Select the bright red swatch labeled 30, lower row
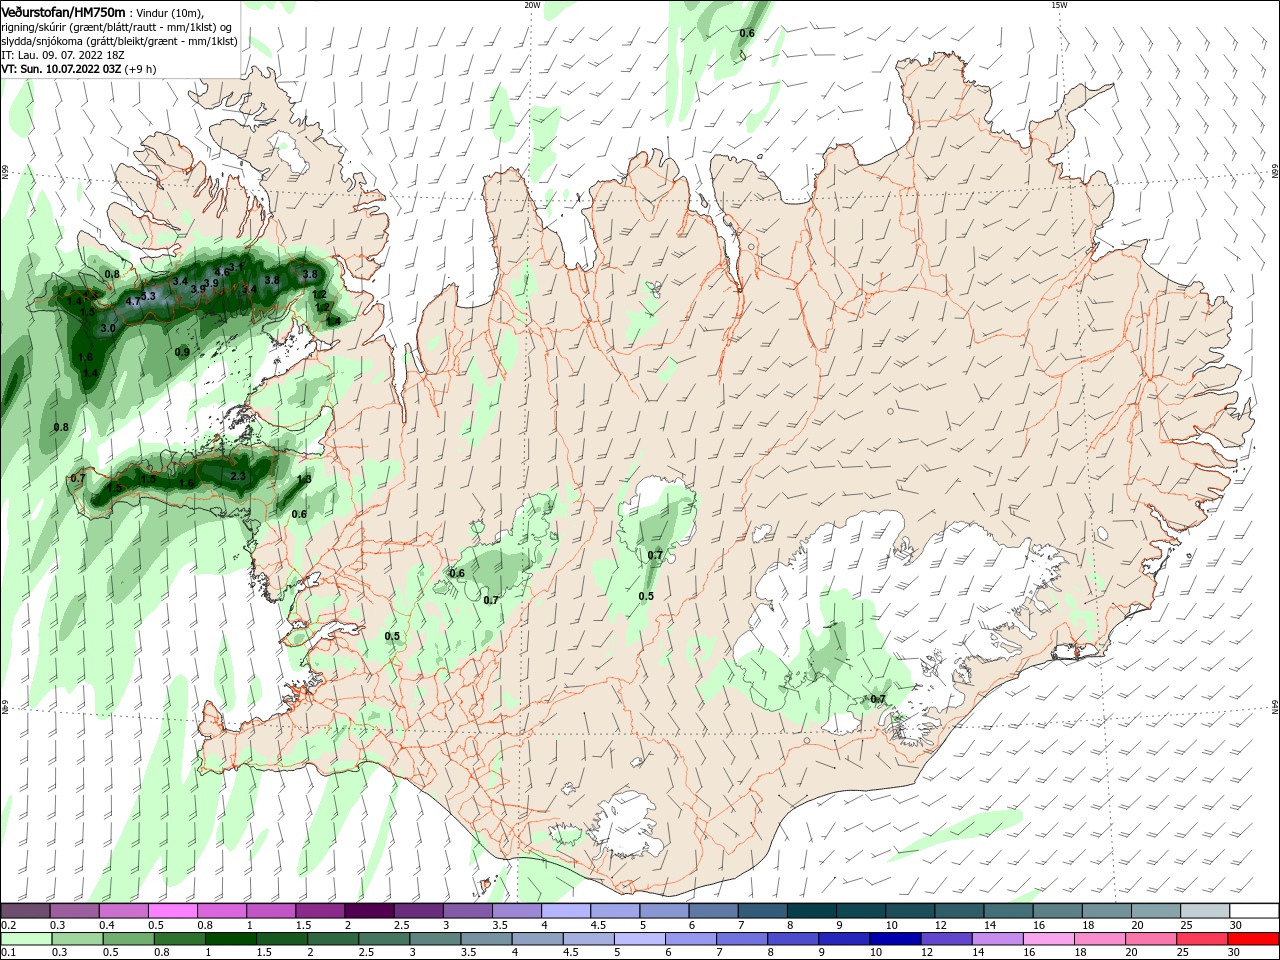This screenshot has width=1280, height=960. coord(1254,939)
